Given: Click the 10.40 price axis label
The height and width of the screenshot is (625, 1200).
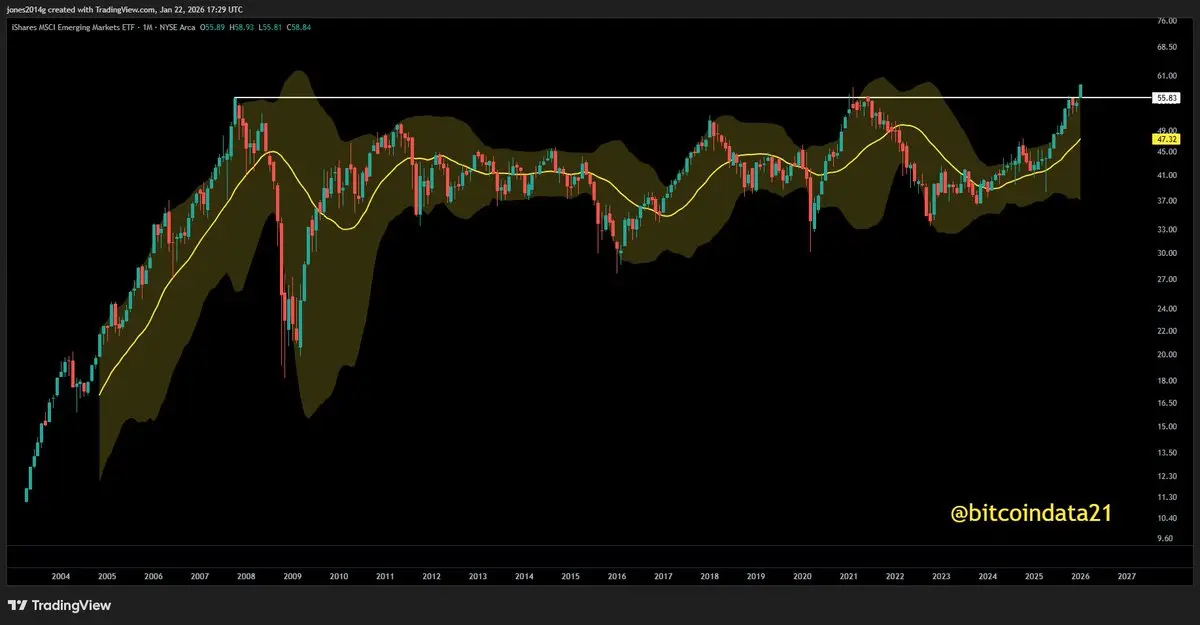Looking at the screenshot, I should (1166, 517).
